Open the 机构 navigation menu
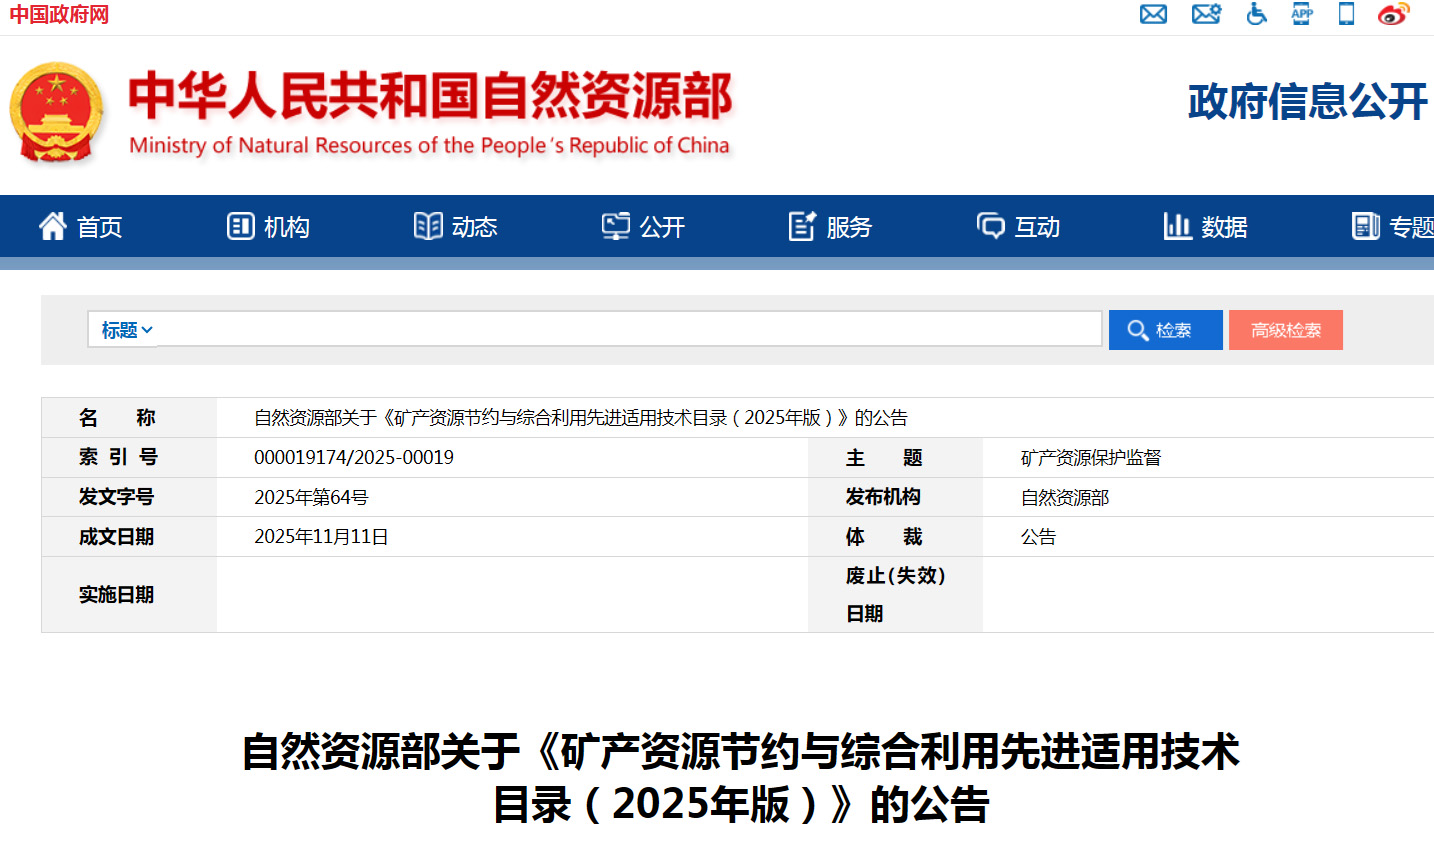 coord(268,227)
